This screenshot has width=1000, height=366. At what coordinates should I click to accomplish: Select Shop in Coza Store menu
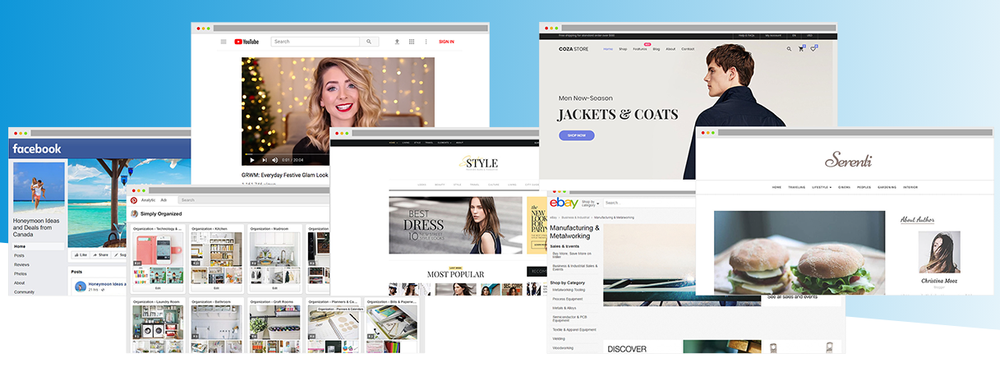623,49
